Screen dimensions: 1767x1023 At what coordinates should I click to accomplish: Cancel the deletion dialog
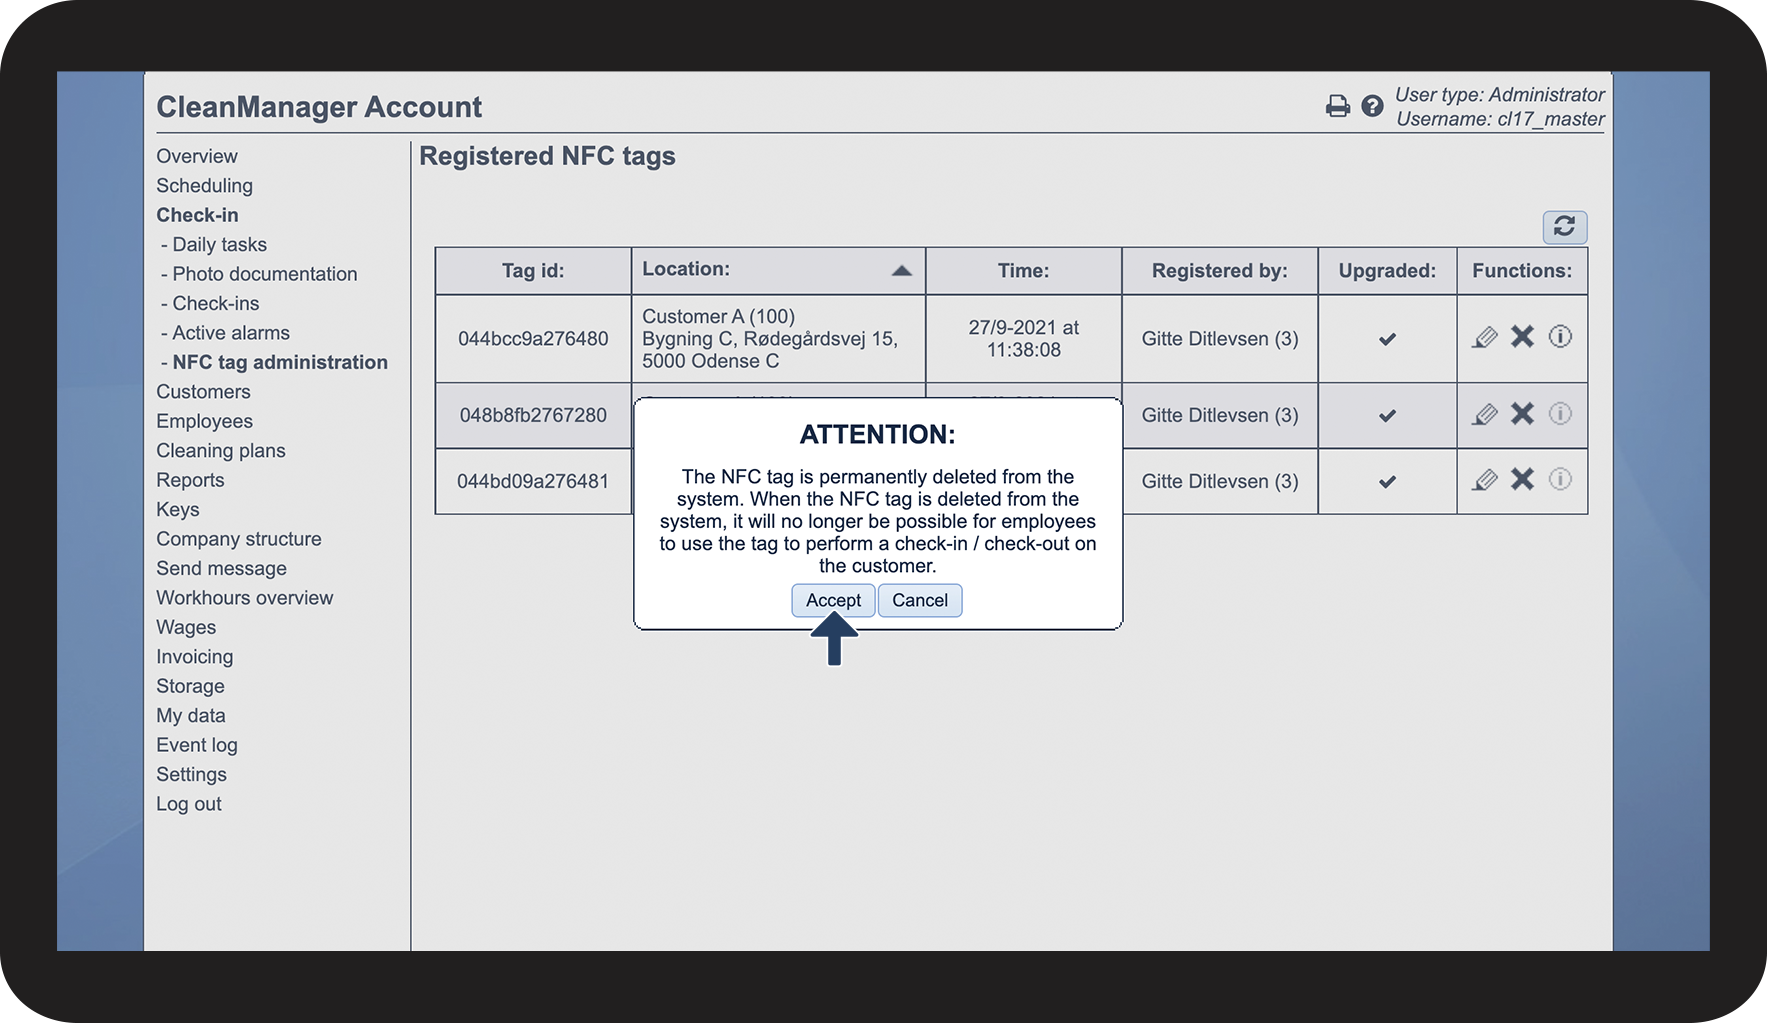point(920,600)
